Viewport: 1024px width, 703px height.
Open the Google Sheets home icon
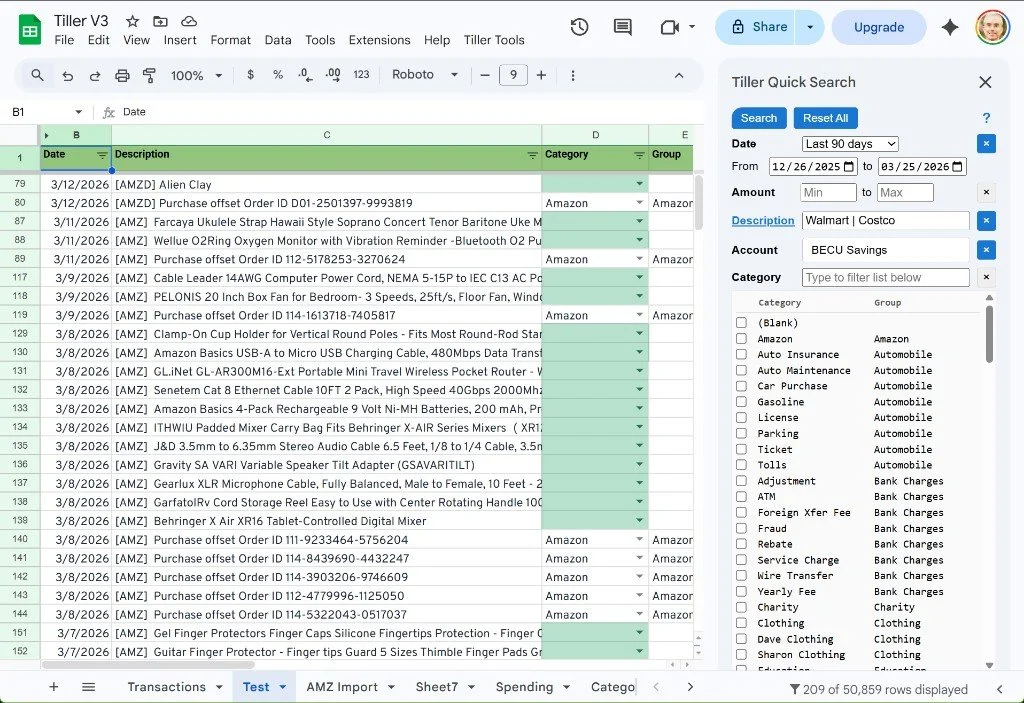coord(30,30)
